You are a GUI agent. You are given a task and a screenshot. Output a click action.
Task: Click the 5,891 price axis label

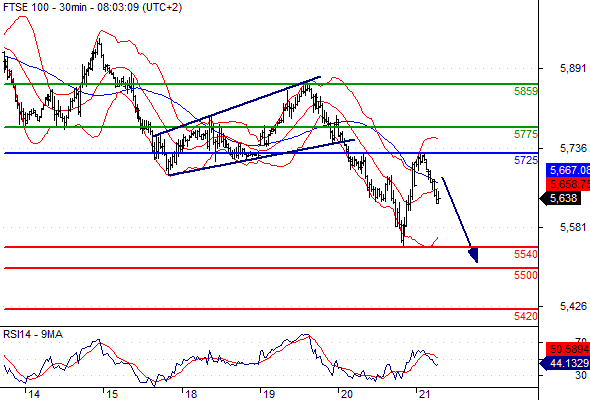[x=573, y=68]
